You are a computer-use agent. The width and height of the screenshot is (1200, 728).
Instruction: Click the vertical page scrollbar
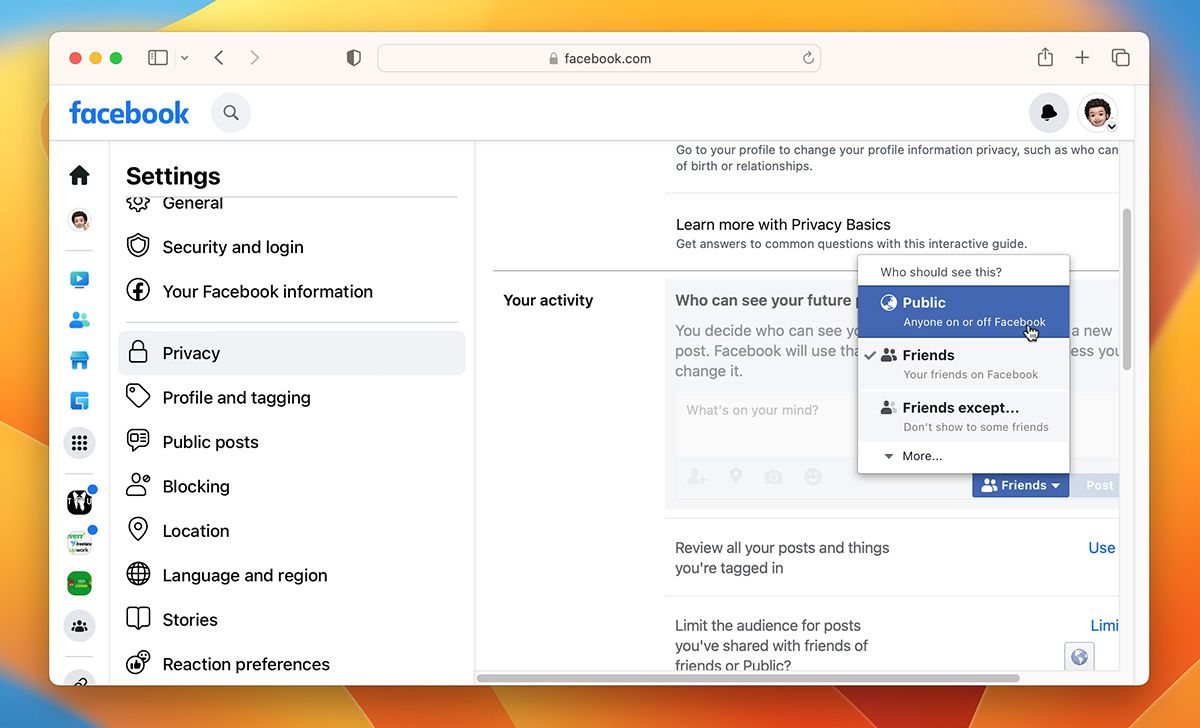click(1127, 289)
